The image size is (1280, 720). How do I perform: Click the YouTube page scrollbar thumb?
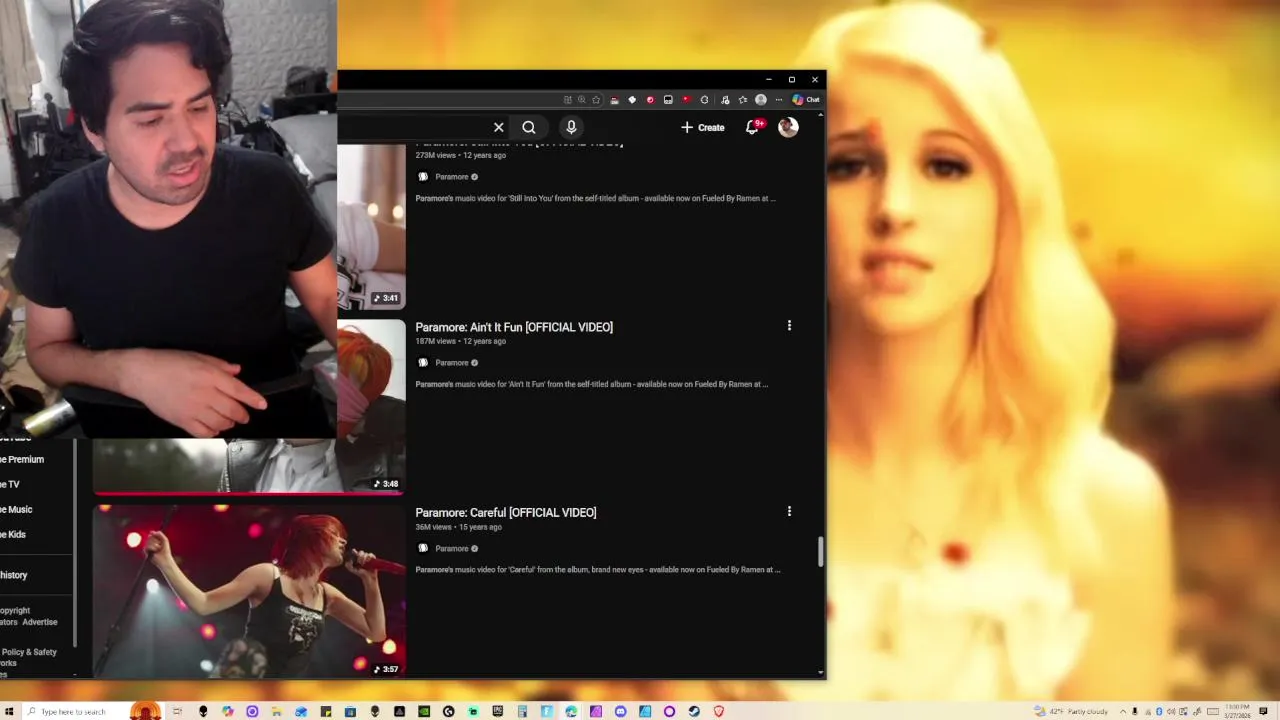coord(821,551)
